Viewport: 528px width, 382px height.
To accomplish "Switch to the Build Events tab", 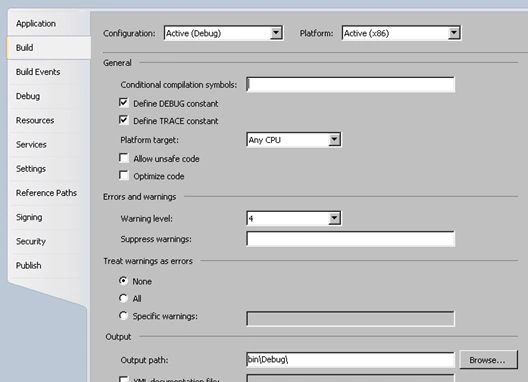I will (x=38, y=72).
